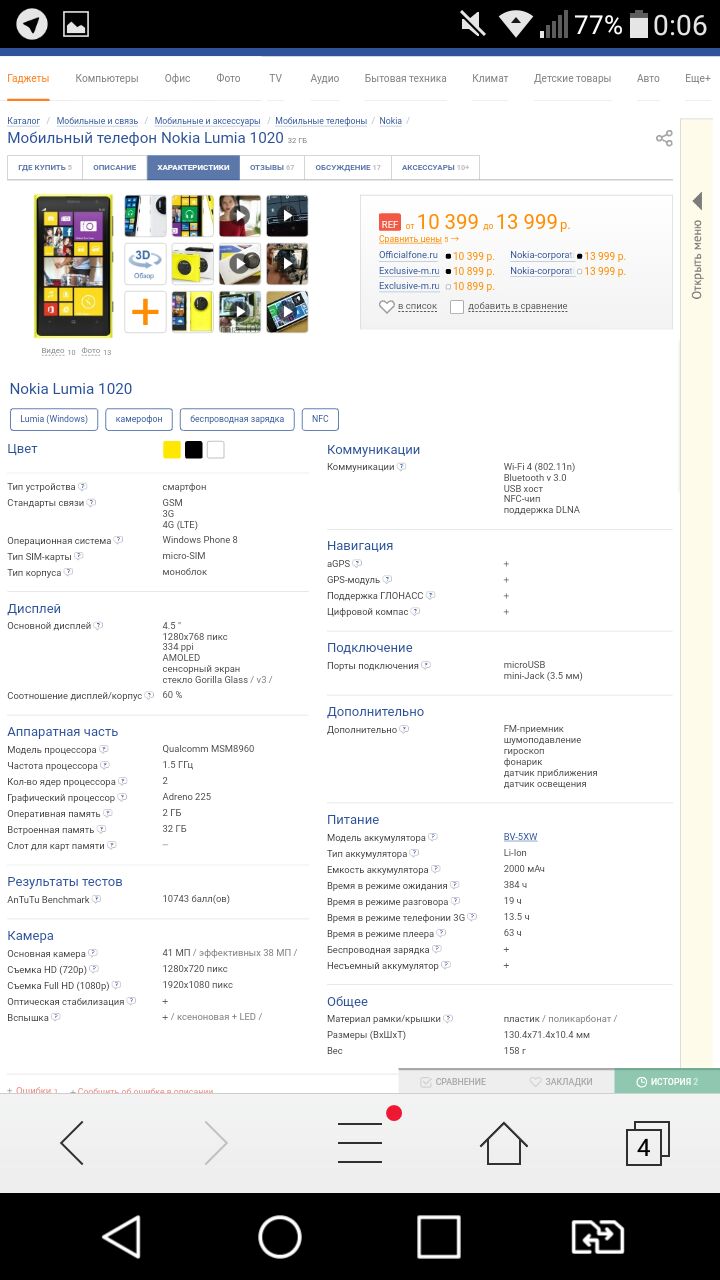Open help icon next to Тип SIM-карты

(x=79, y=556)
